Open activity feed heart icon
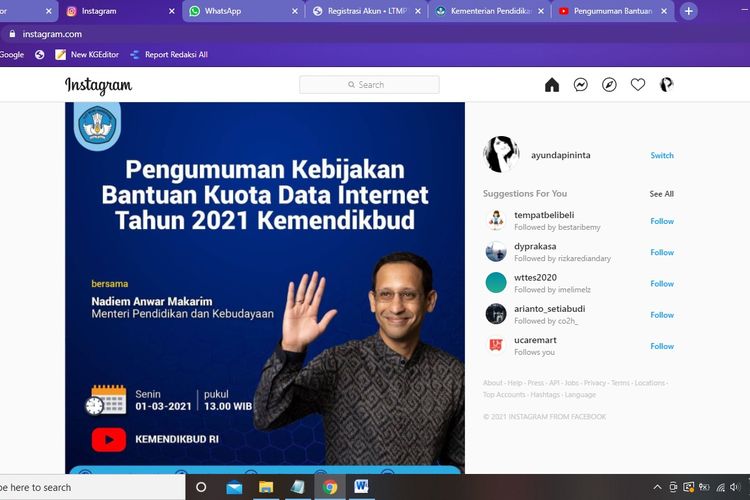The height and width of the screenshot is (500, 750). [x=638, y=85]
